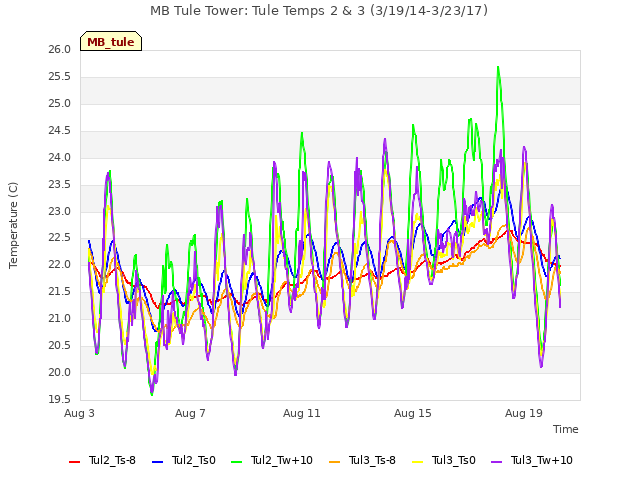Select the Tul2_Ts-8 legend label
640x480 pixels.
(112, 460)
